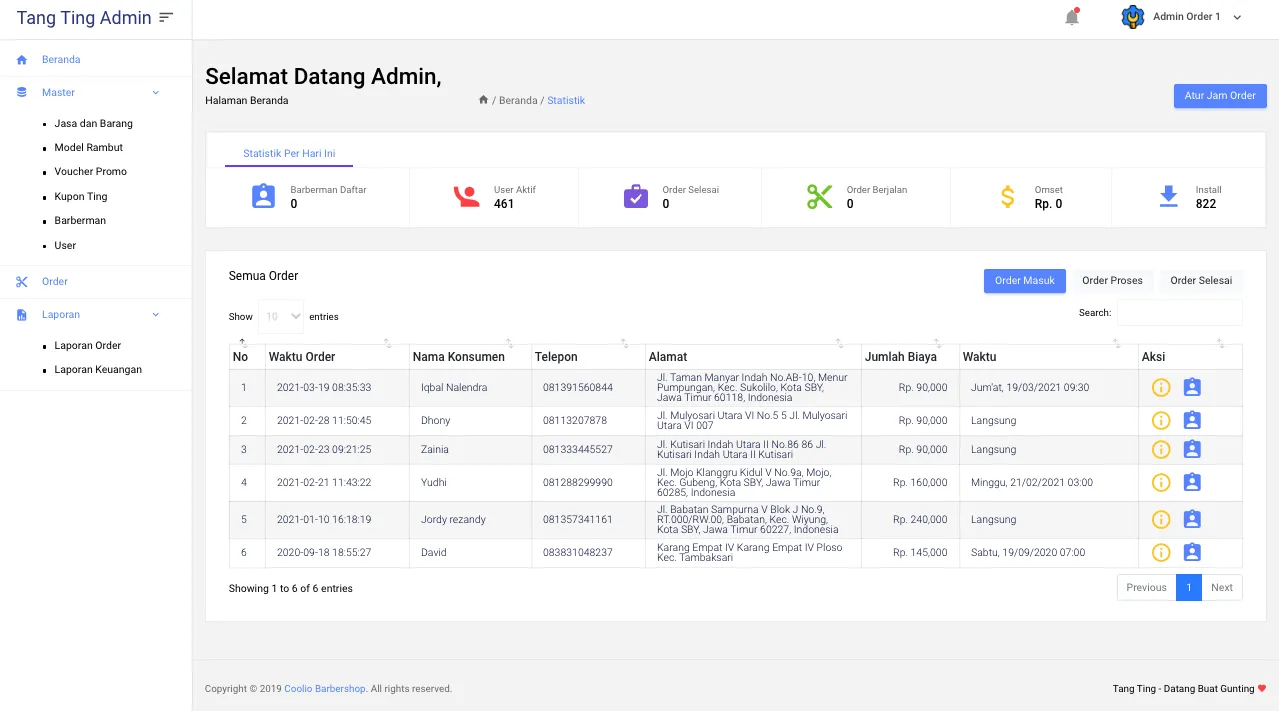Open Barberman submenu item
1279x711 pixels.
click(x=80, y=221)
